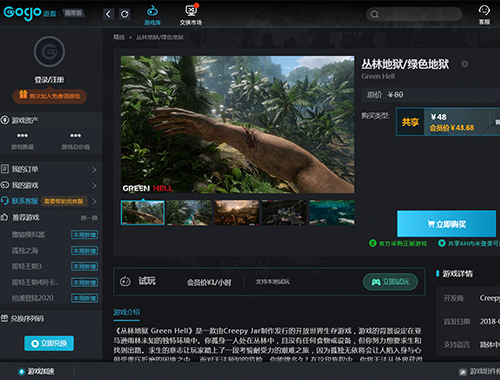This screenshot has width=500, height=380.
Task: Select the fifth underwater thumbnail
Action: (332, 213)
